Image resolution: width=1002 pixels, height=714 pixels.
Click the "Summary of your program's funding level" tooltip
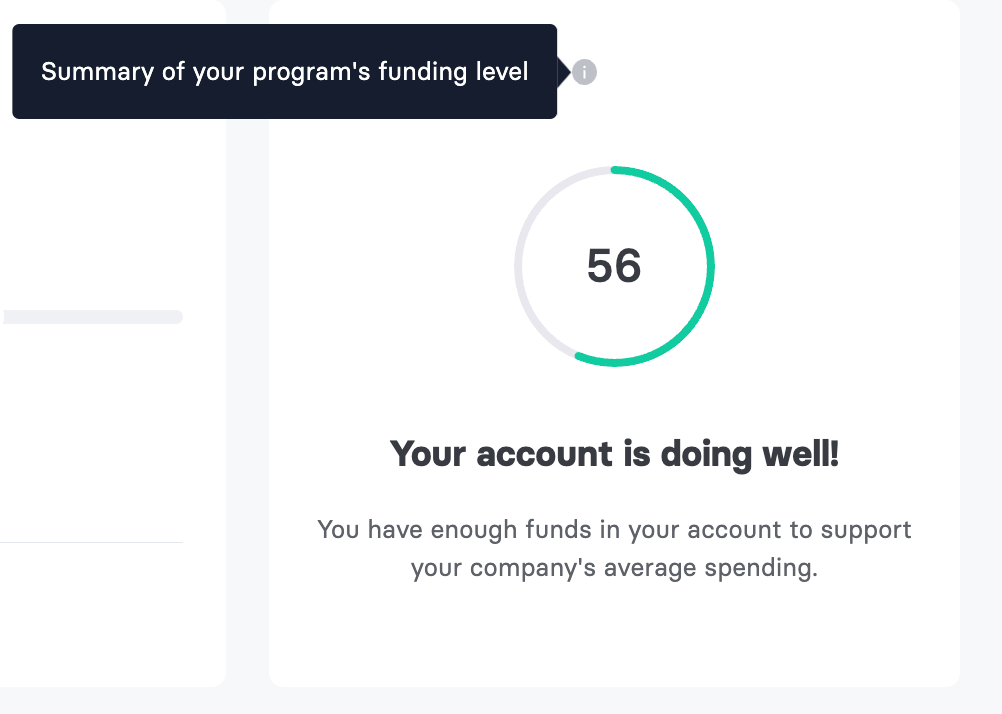tap(284, 72)
